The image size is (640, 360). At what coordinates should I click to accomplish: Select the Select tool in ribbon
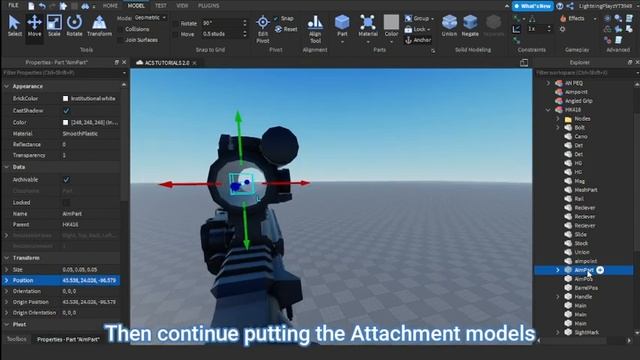[x=15, y=26]
